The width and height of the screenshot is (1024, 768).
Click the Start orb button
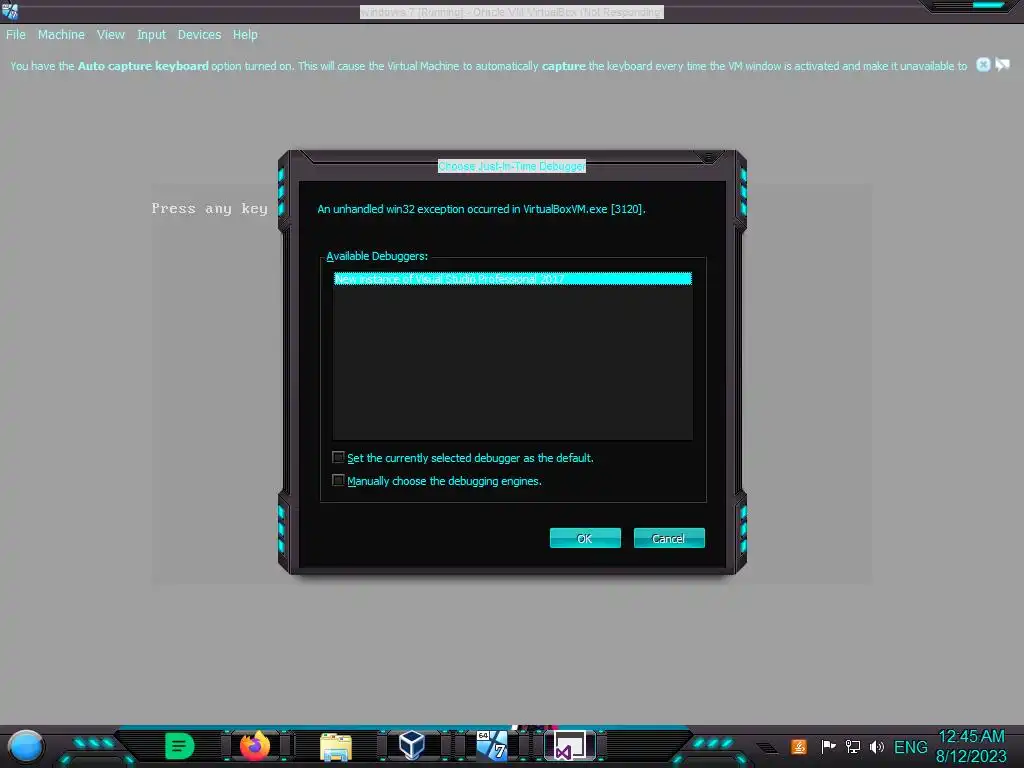click(x=26, y=746)
